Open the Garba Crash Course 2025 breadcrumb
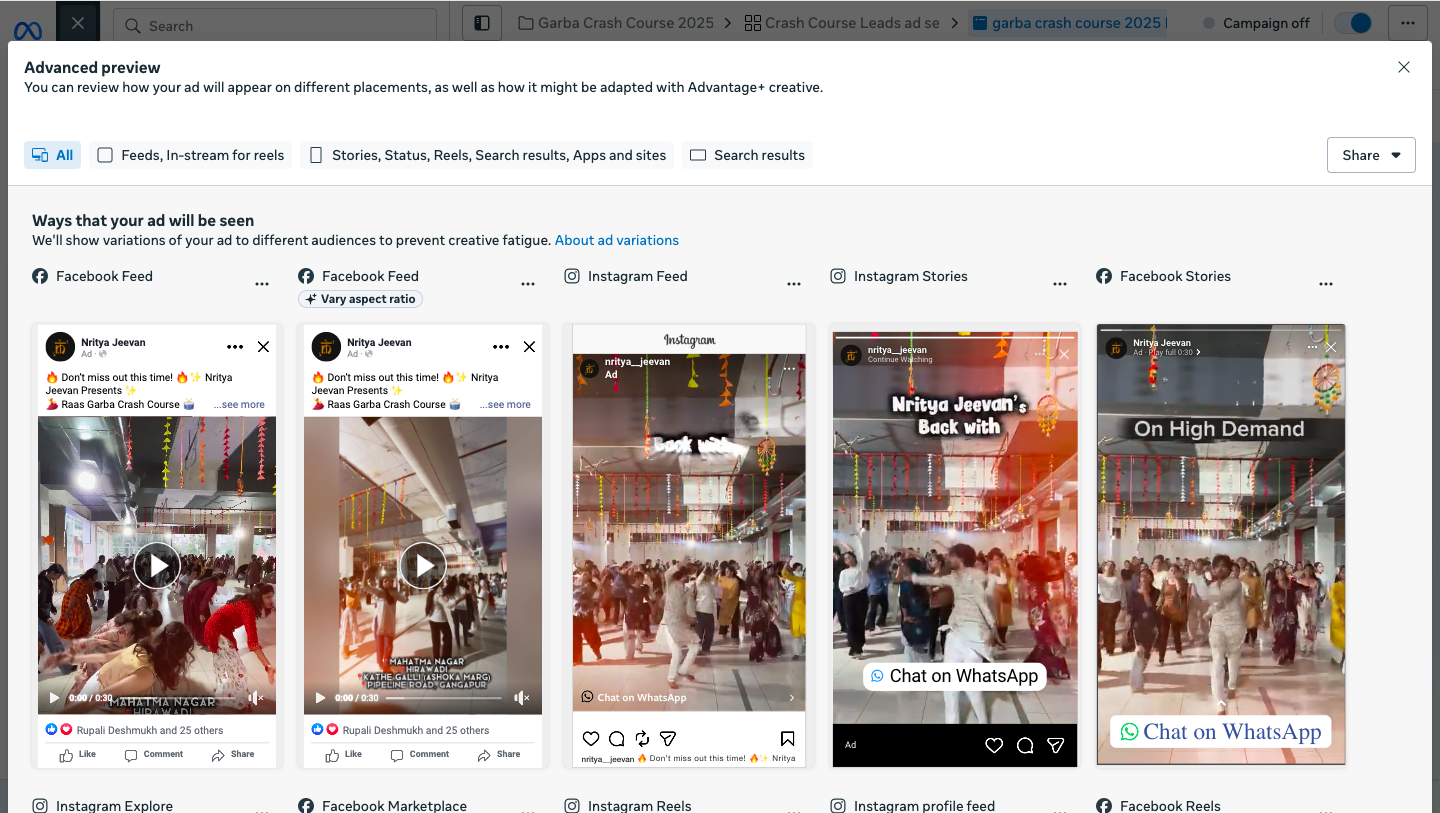1440x813 pixels. click(616, 23)
